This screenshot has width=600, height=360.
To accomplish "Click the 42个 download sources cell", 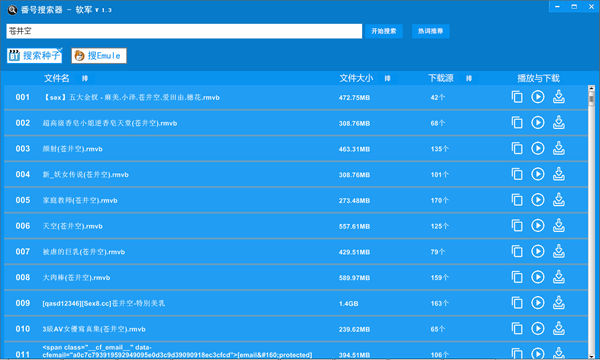I will (x=438, y=98).
